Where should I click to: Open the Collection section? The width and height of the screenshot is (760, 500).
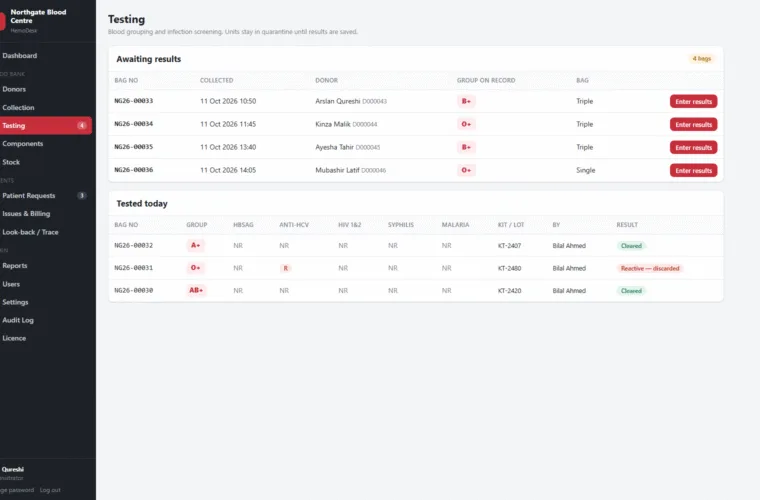(x=18, y=108)
